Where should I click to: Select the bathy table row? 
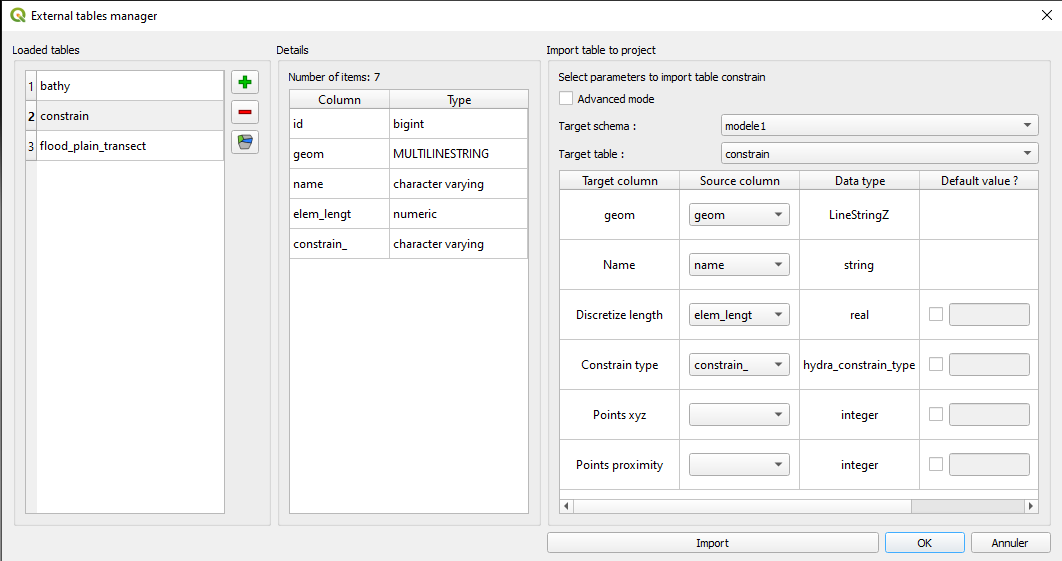[x=131, y=86]
